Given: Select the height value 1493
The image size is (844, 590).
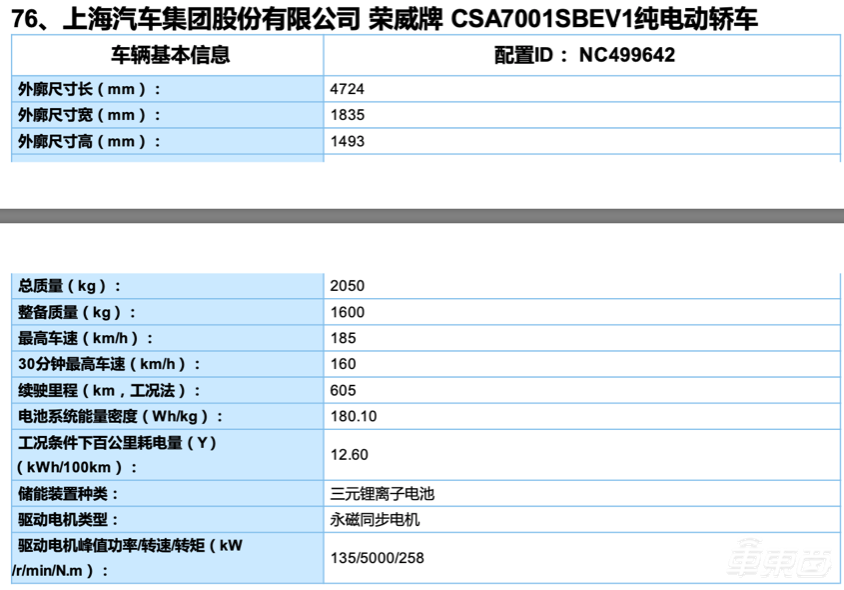Looking at the screenshot, I should [346, 141].
